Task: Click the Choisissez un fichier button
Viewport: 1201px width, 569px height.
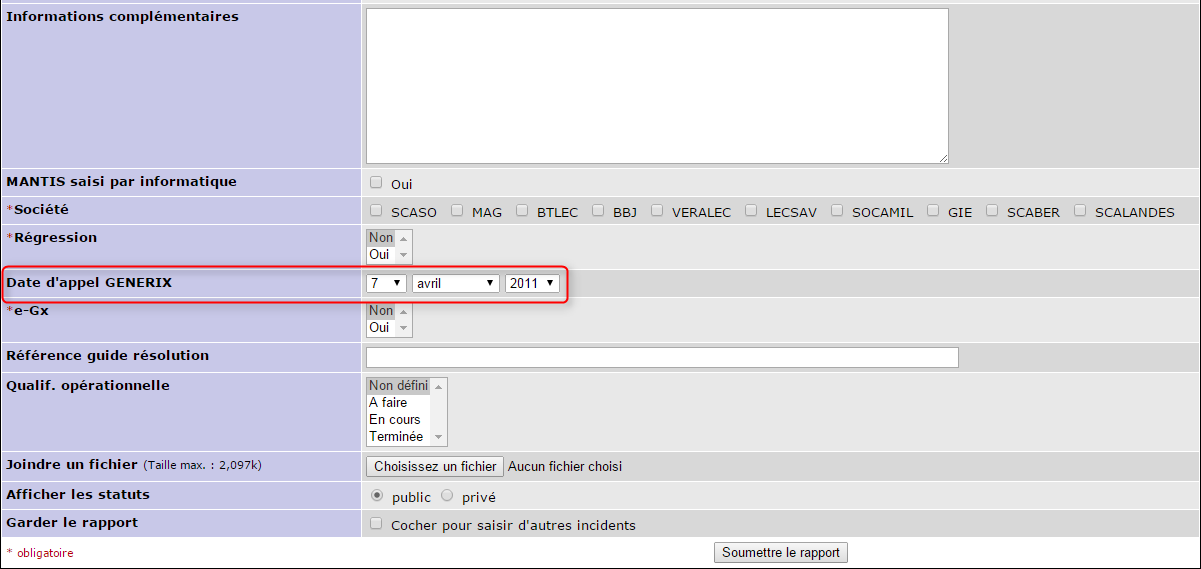Action: (435, 466)
